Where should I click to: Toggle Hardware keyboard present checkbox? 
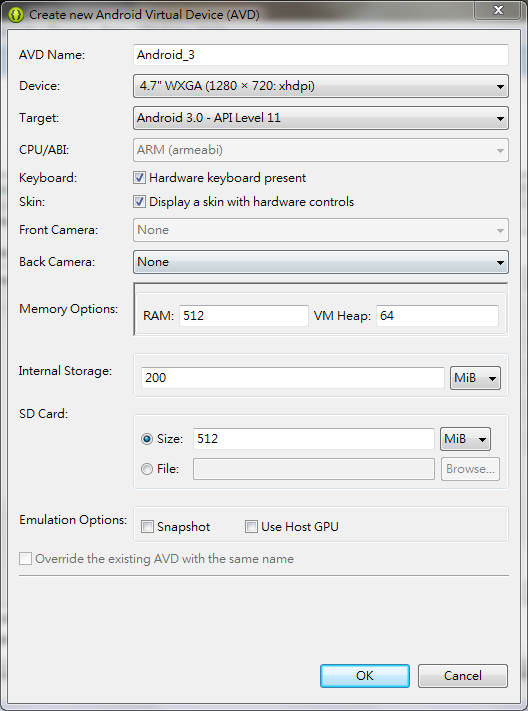[x=139, y=178]
